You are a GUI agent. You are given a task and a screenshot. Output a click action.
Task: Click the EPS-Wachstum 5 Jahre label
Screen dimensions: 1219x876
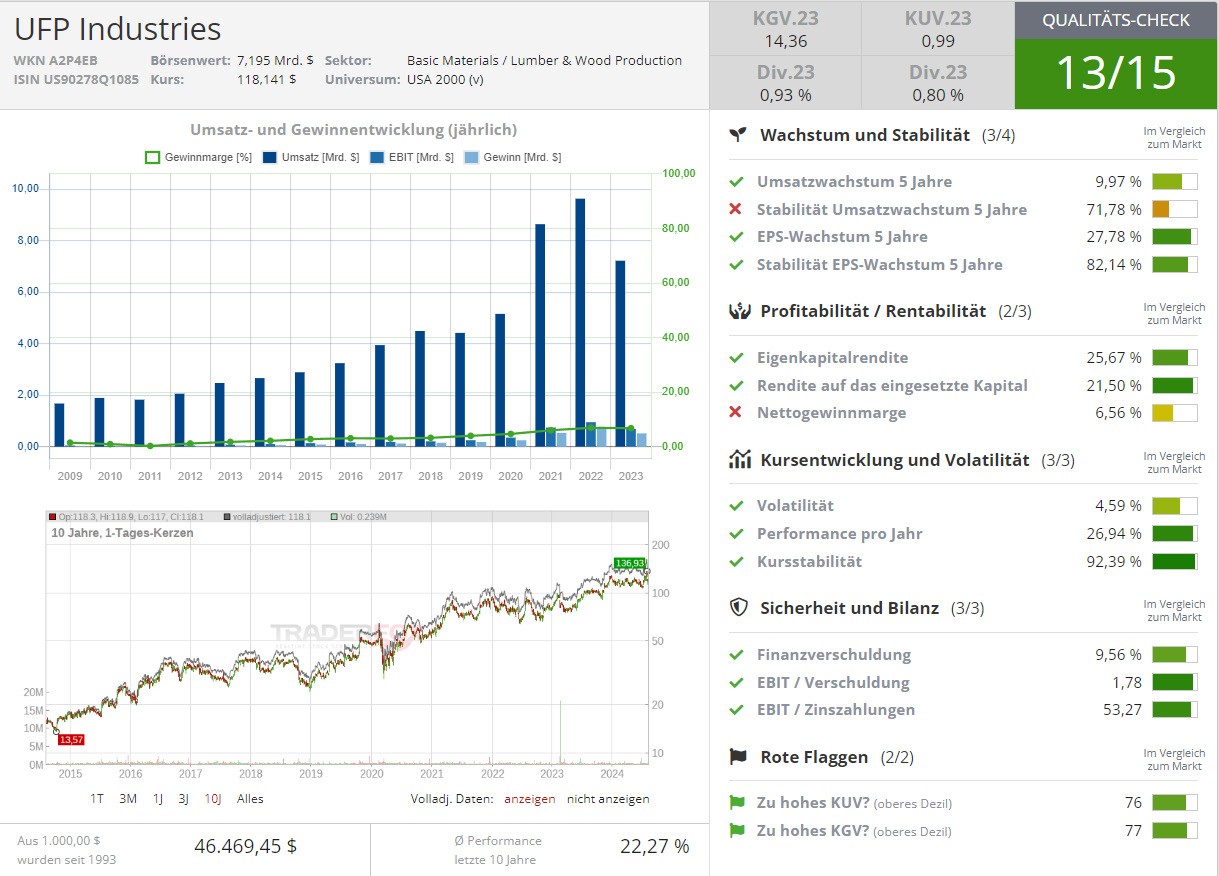pyautogui.click(x=842, y=237)
